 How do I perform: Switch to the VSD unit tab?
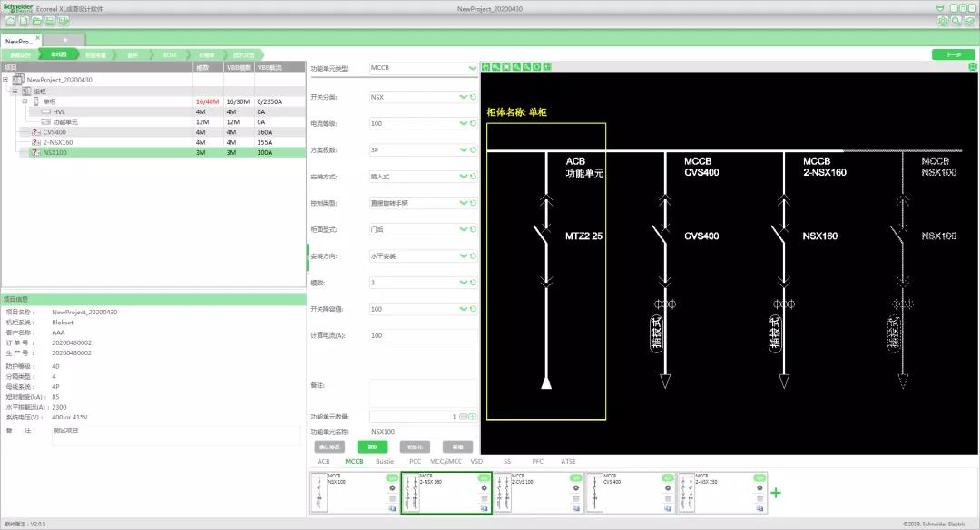pos(477,462)
